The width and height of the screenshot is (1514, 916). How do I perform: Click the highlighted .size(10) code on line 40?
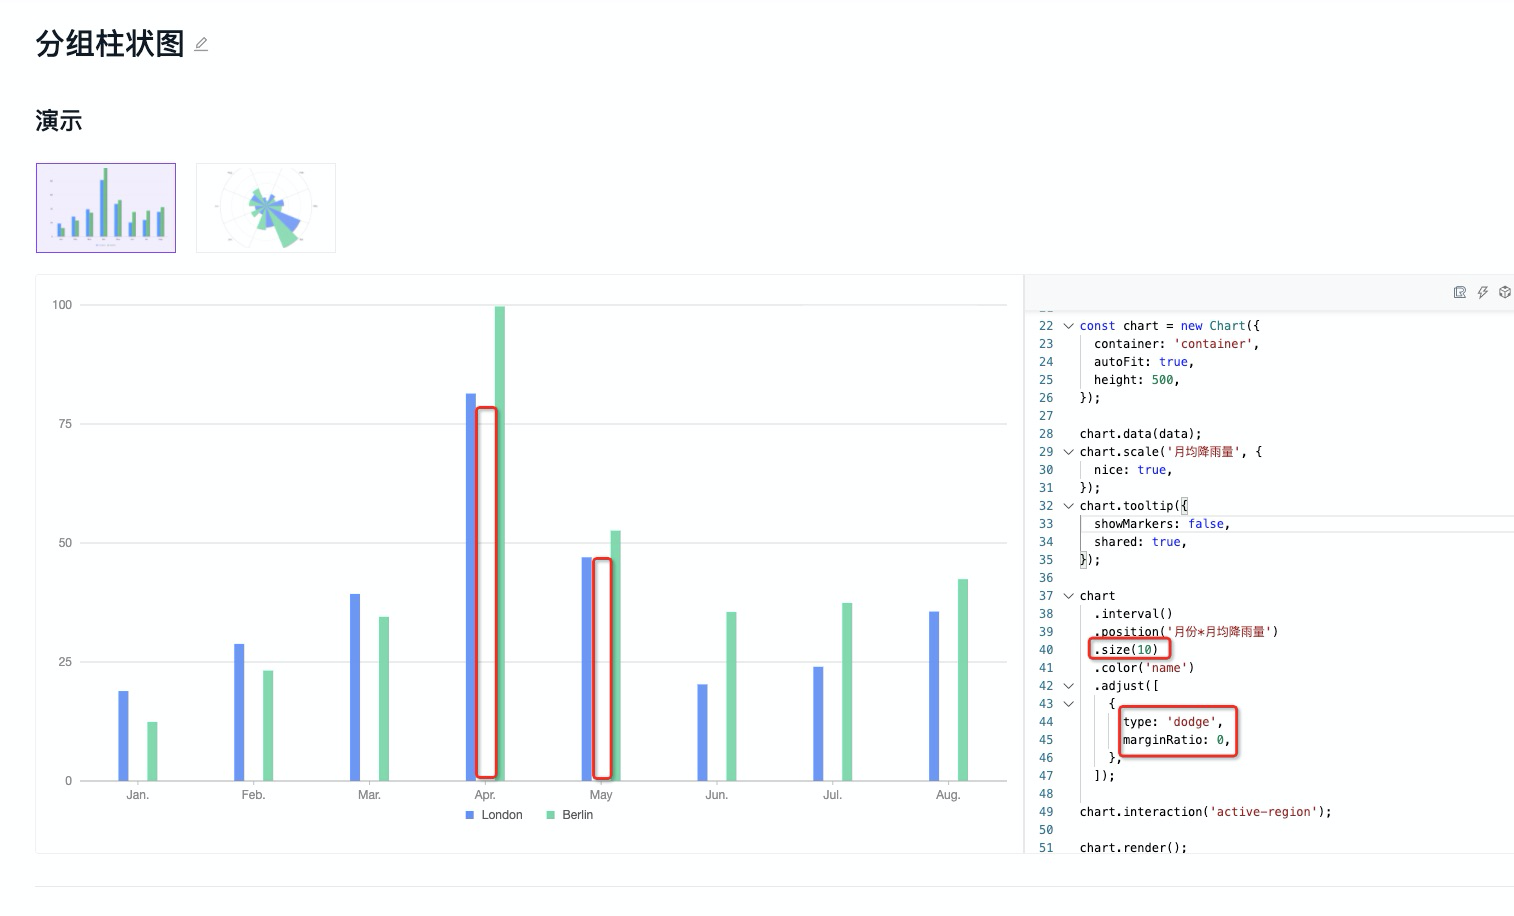(x=1129, y=648)
